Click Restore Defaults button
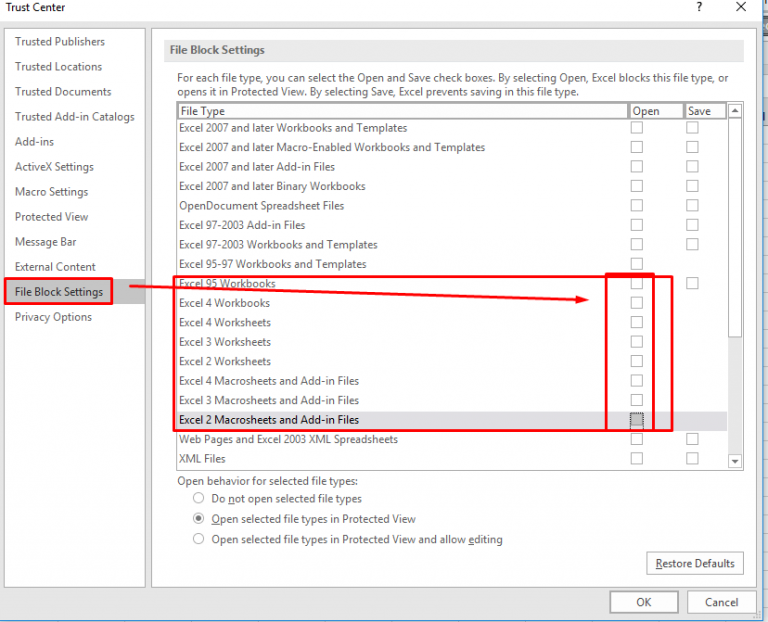Viewport: 768px width, 622px height. [x=695, y=564]
